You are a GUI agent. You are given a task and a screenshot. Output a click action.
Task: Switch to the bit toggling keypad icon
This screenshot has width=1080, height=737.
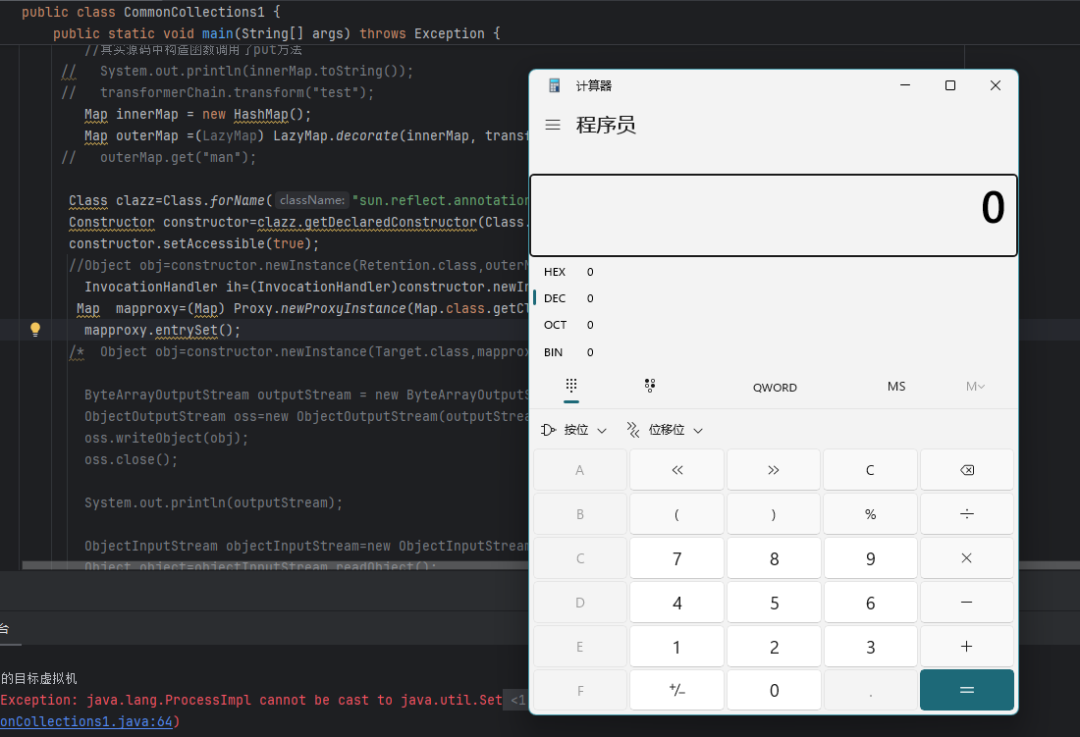pyautogui.click(x=650, y=386)
